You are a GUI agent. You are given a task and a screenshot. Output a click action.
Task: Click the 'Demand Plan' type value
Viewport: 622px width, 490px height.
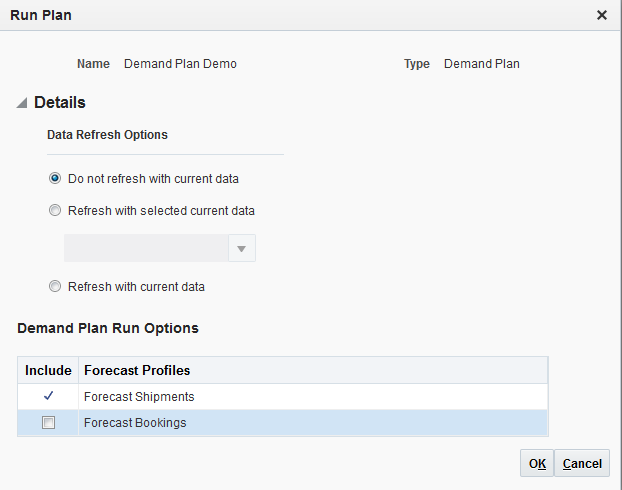point(482,64)
